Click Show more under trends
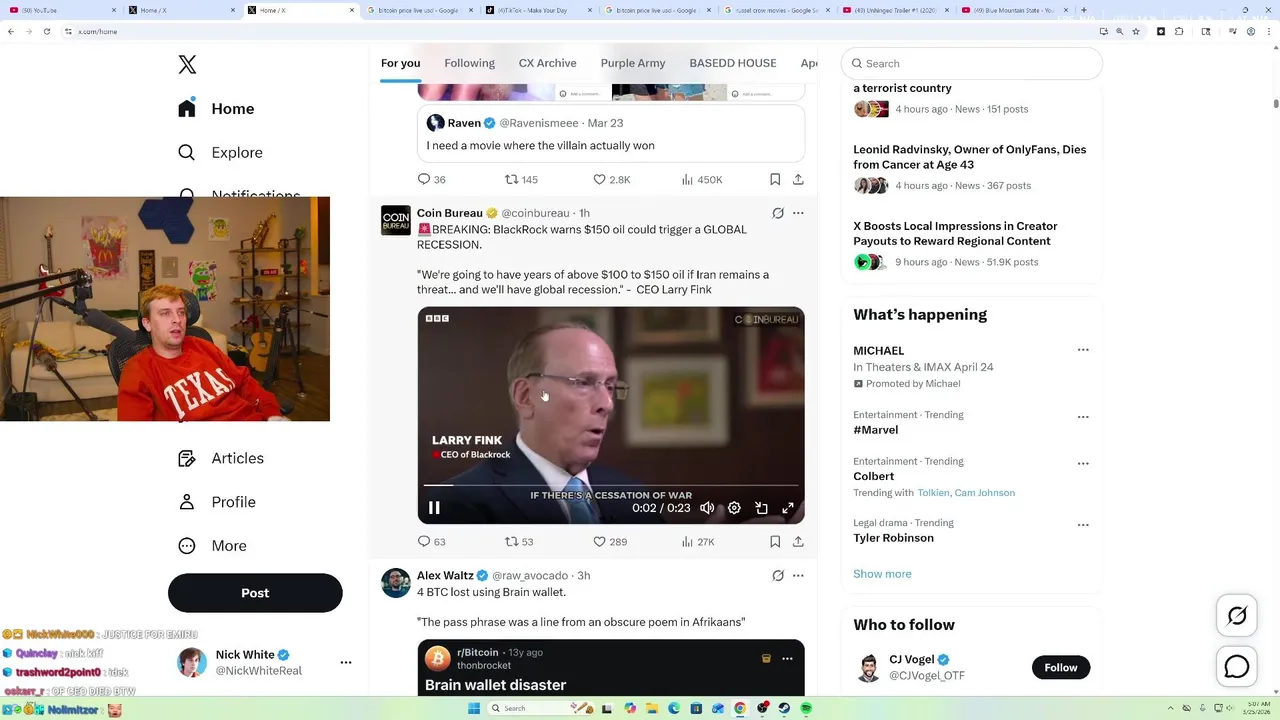1280x720 pixels. coord(882,574)
